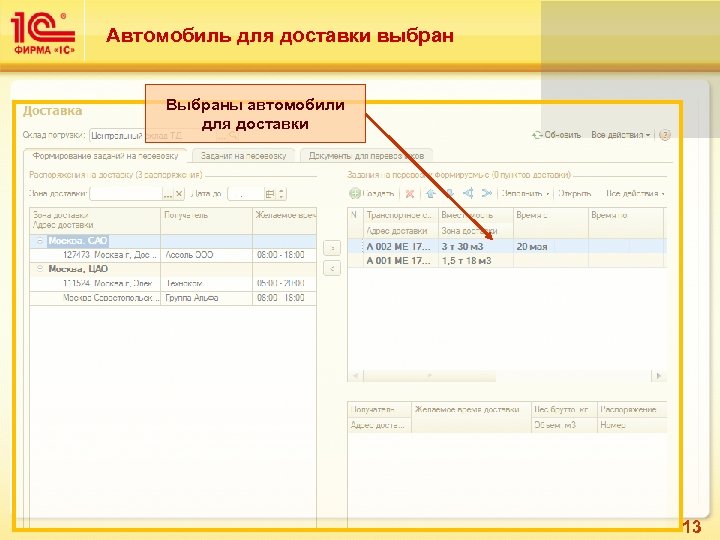Click the horizontal scrollbar left arrow
The width and height of the screenshot is (720, 540).
(355, 376)
